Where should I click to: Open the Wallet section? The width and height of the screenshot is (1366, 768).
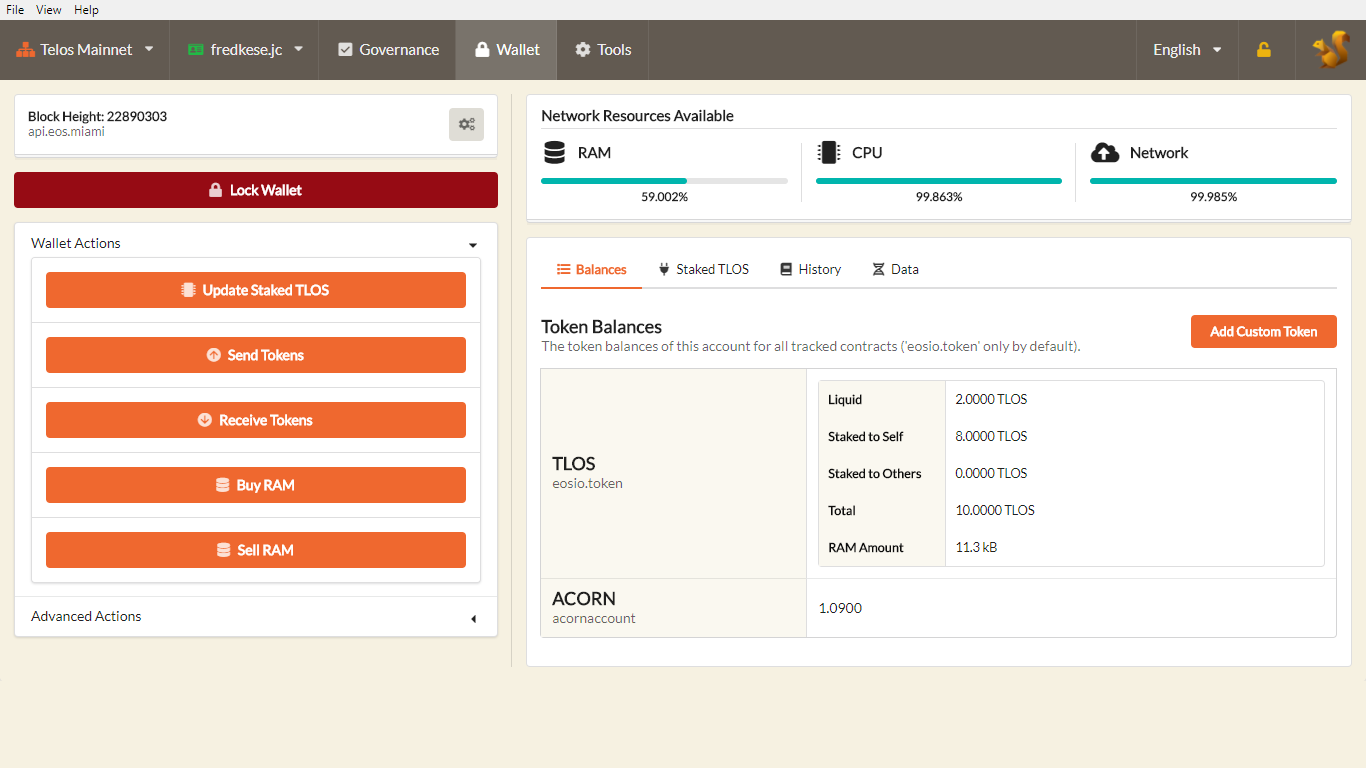507,50
